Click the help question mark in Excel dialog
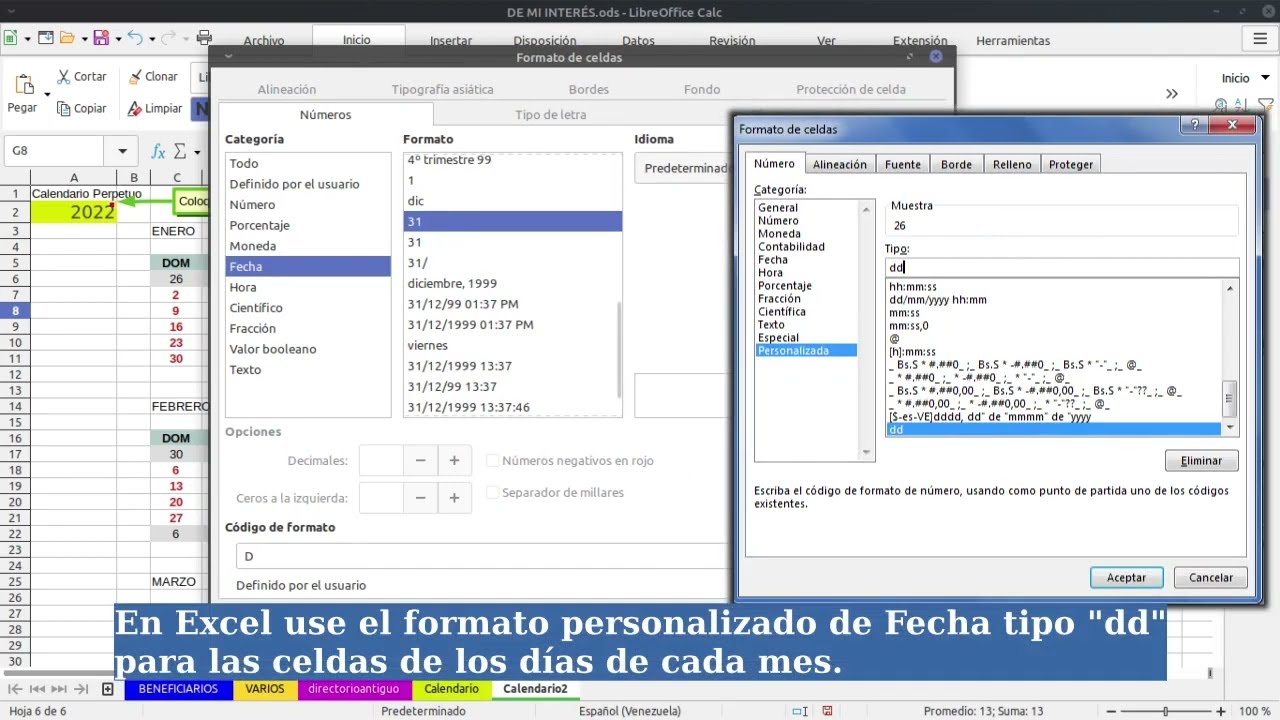 1193,124
